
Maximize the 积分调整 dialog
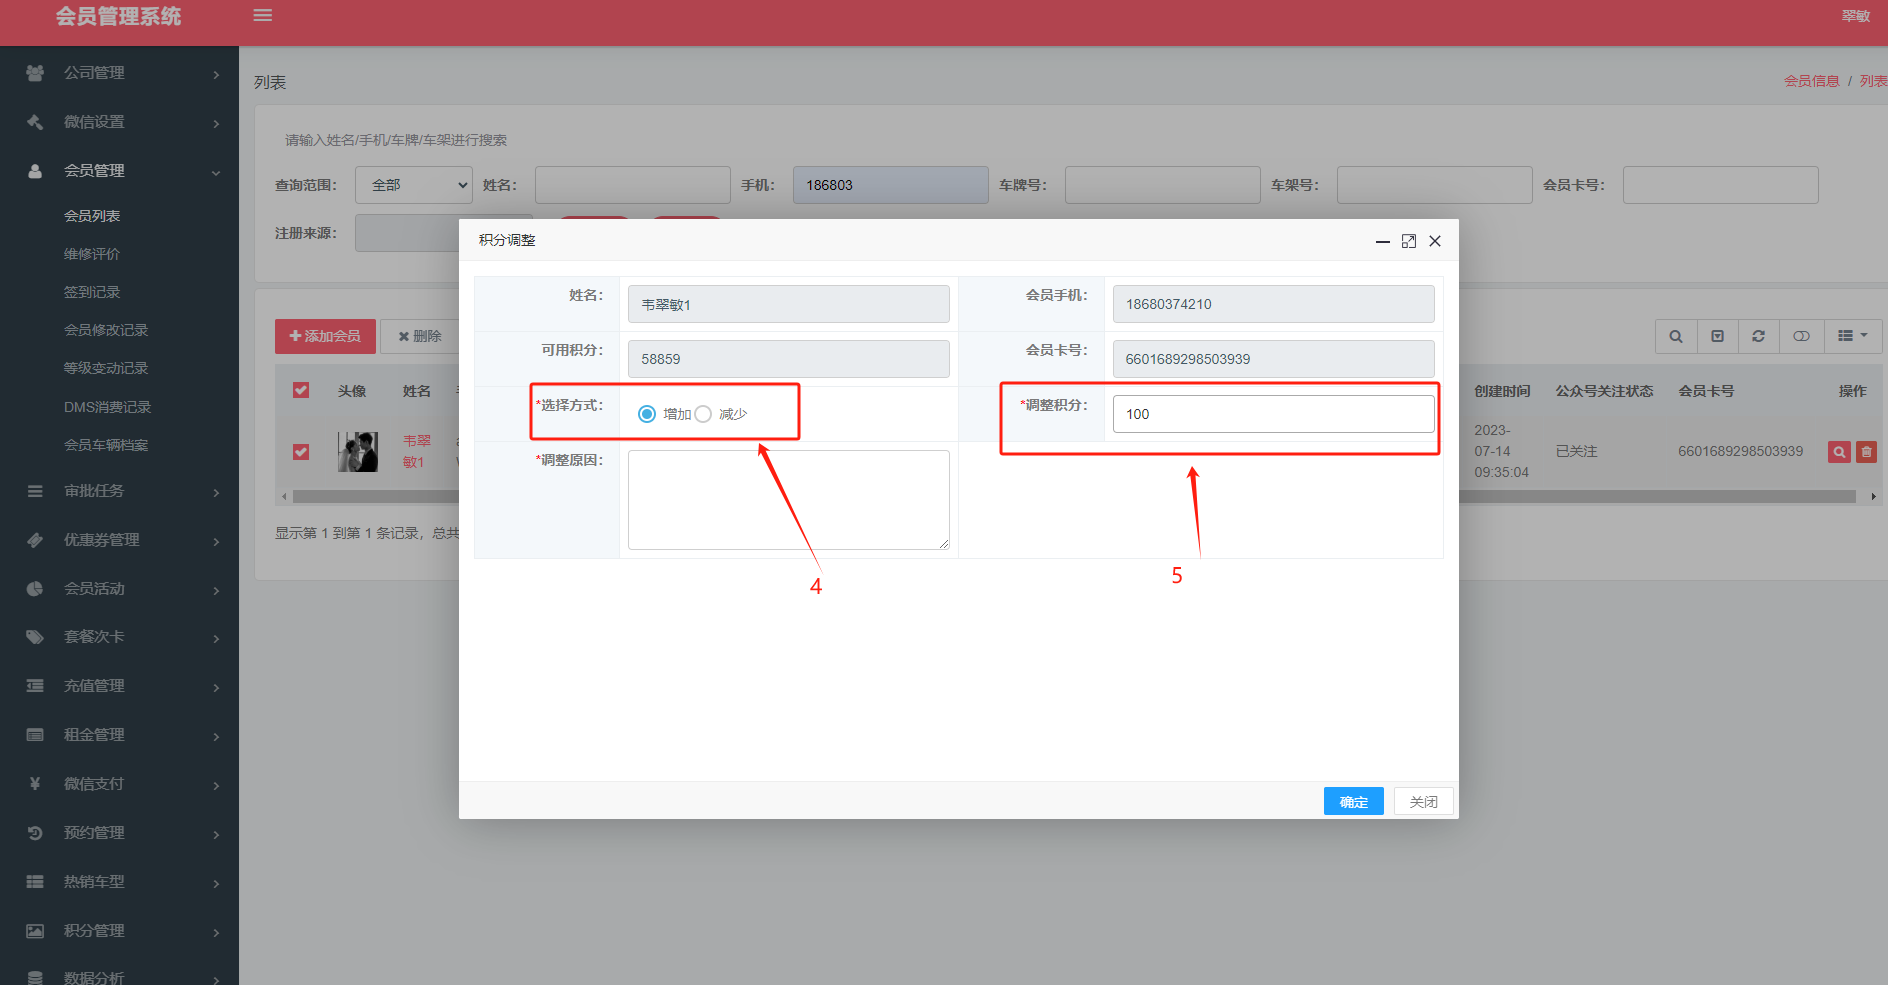1409,241
